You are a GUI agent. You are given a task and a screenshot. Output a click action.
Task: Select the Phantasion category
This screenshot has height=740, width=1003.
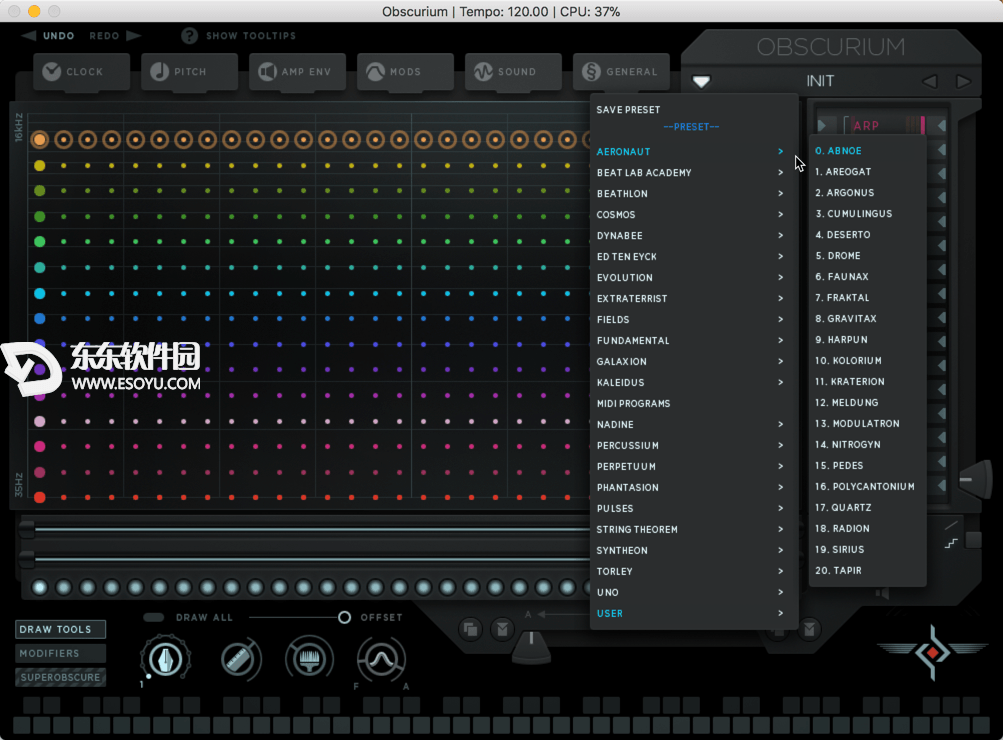click(x=693, y=487)
